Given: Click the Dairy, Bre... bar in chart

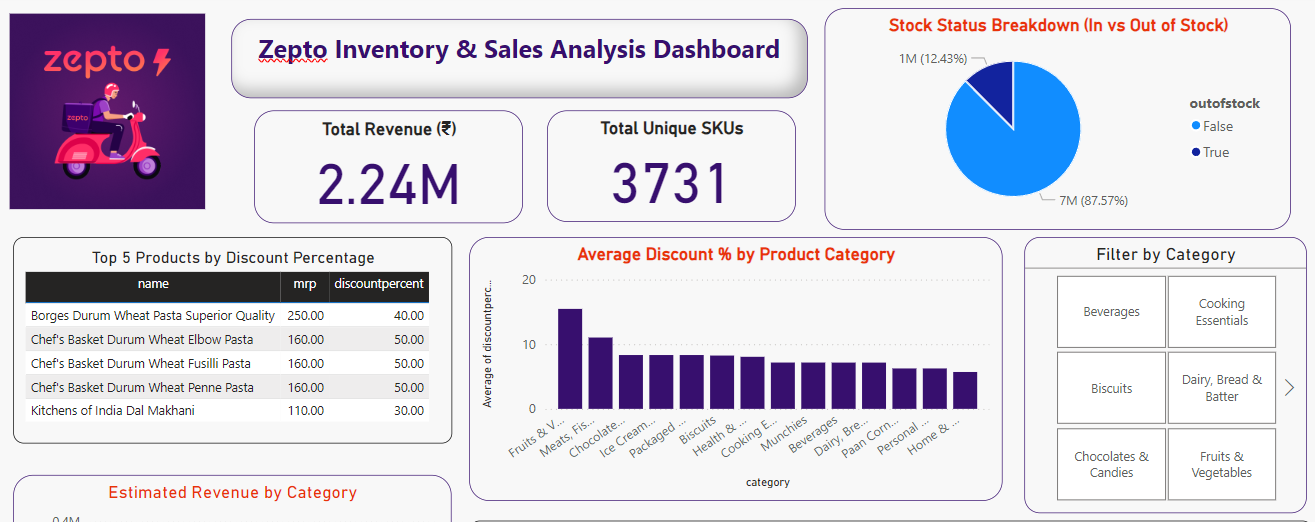Looking at the screenshot, I should pyautogui.click(x=874, y=386).
